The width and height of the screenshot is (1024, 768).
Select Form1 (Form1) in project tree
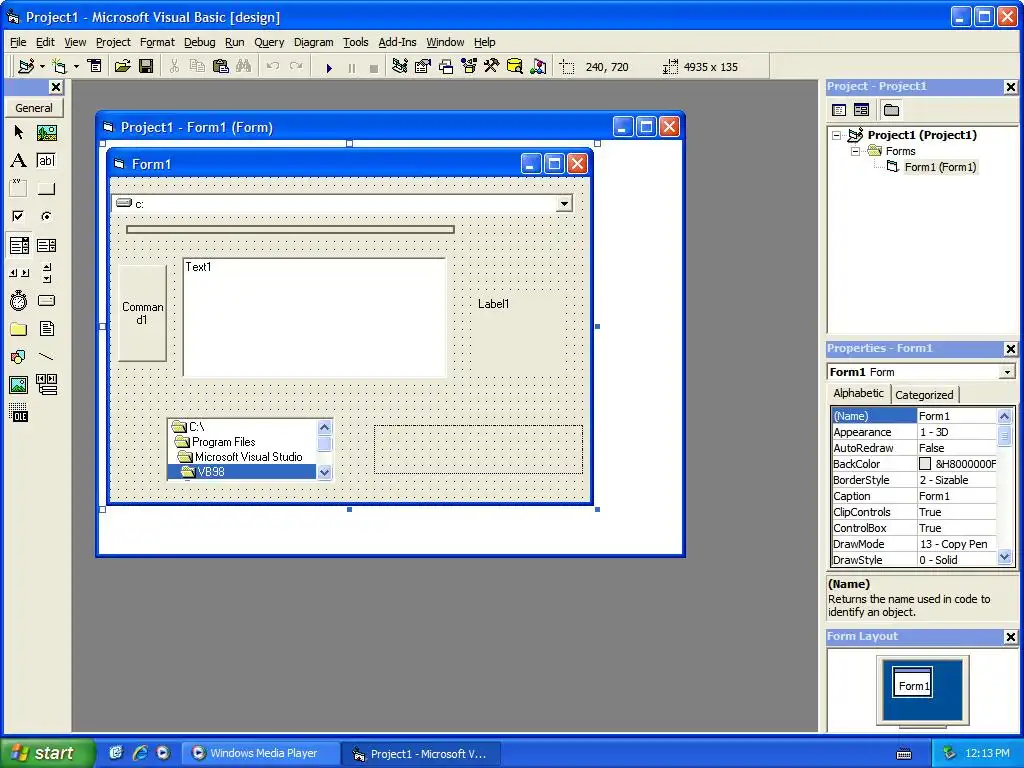point(940,167)
